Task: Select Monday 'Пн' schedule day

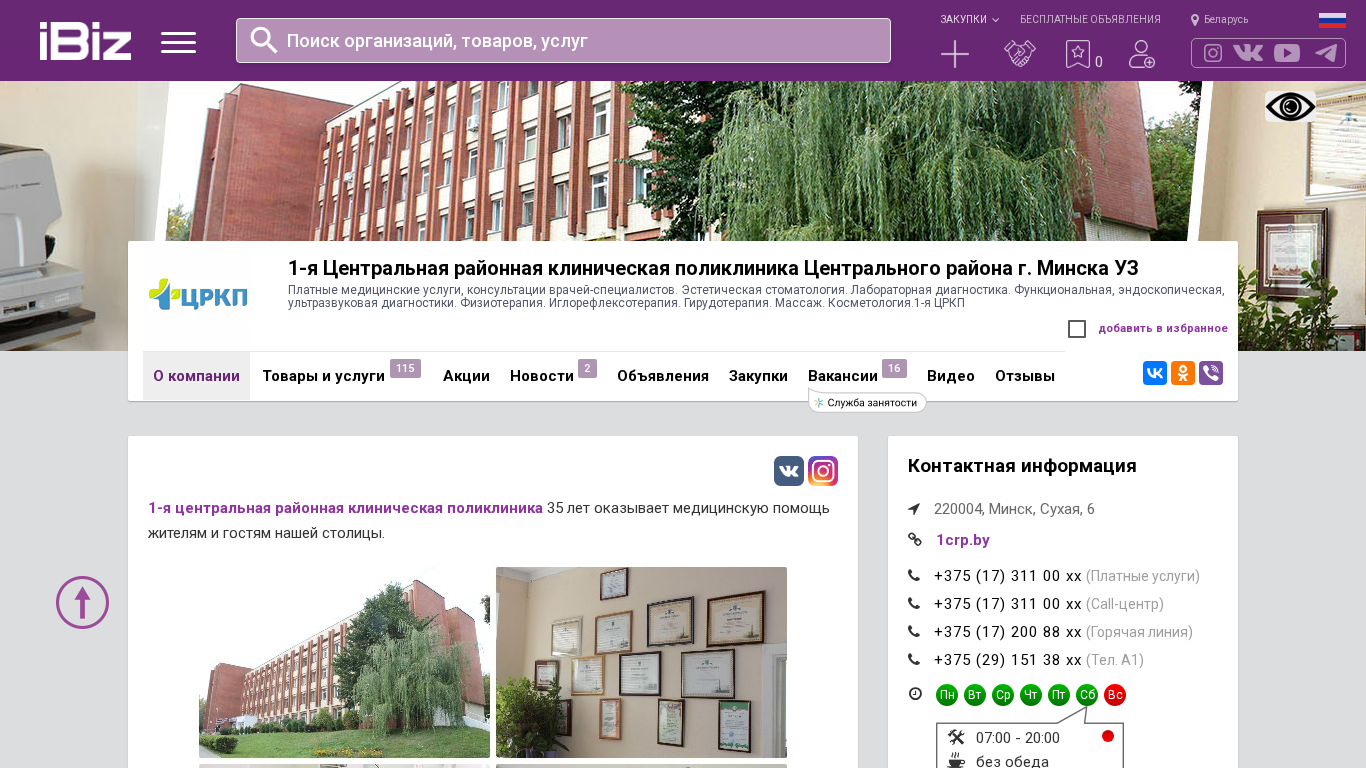Action: tap(947, 695)
